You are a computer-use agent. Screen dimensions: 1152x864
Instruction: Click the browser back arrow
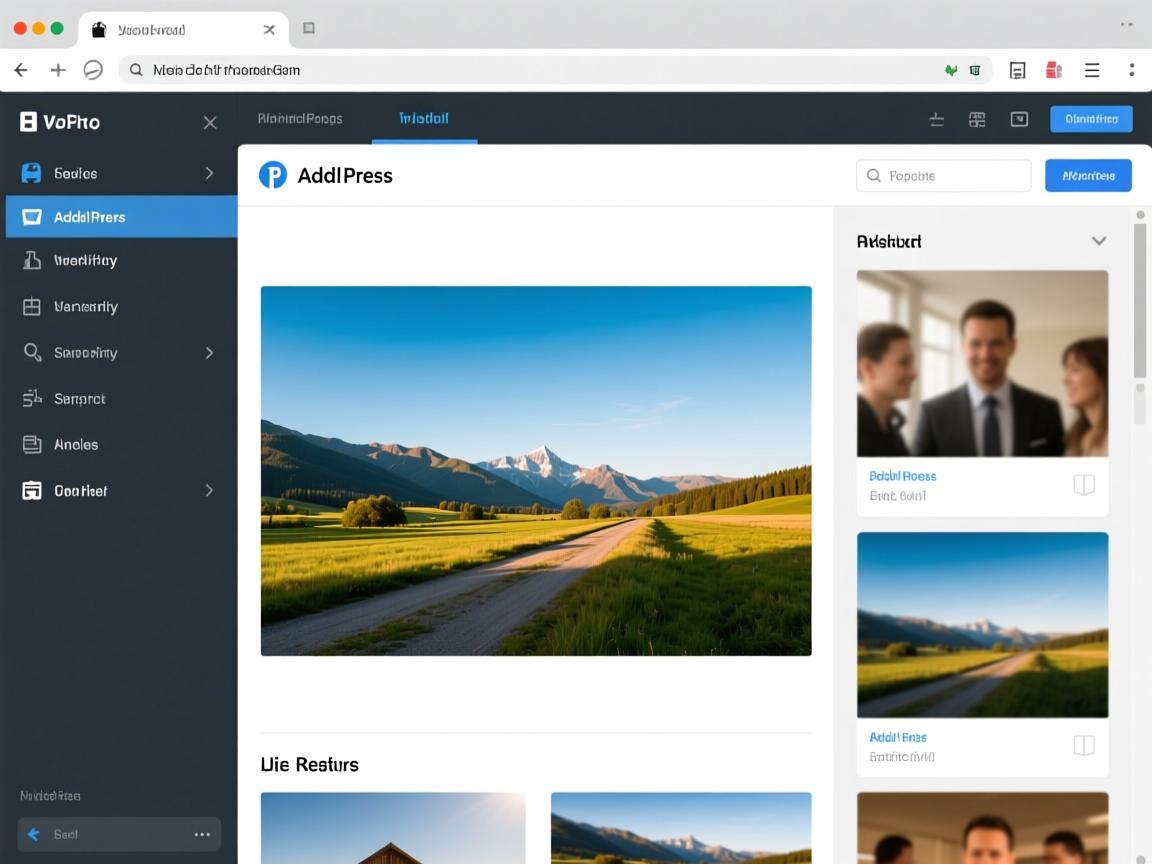point(21,70)
